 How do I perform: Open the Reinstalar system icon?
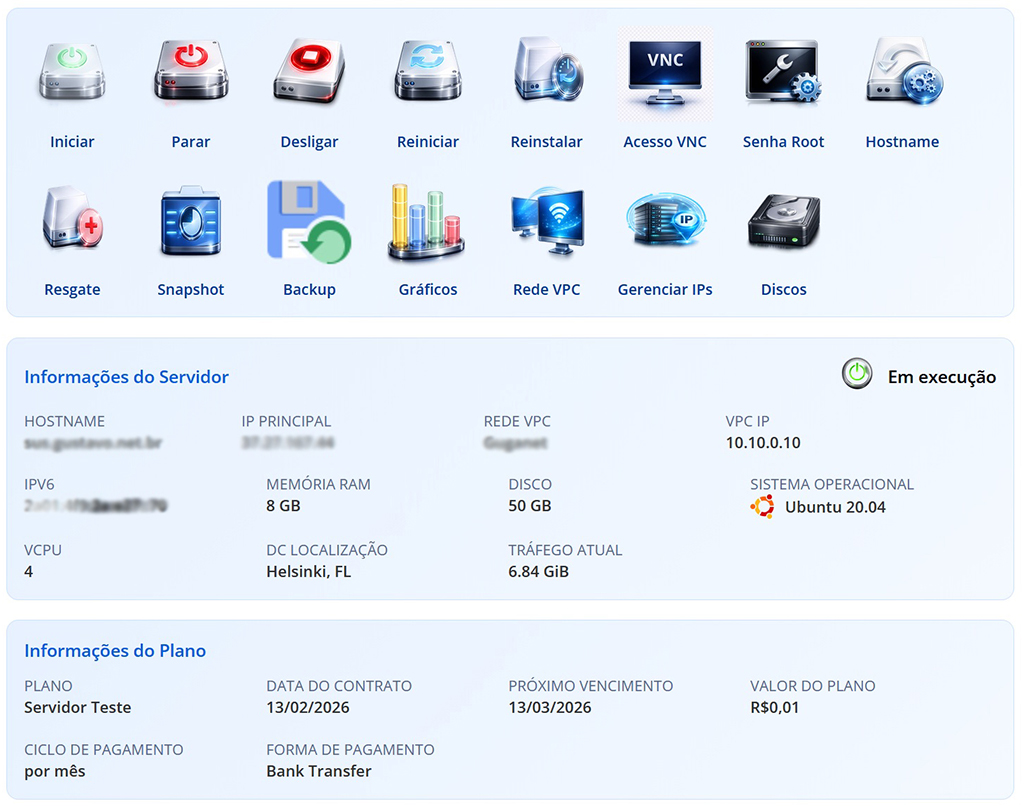pos(546,70)
